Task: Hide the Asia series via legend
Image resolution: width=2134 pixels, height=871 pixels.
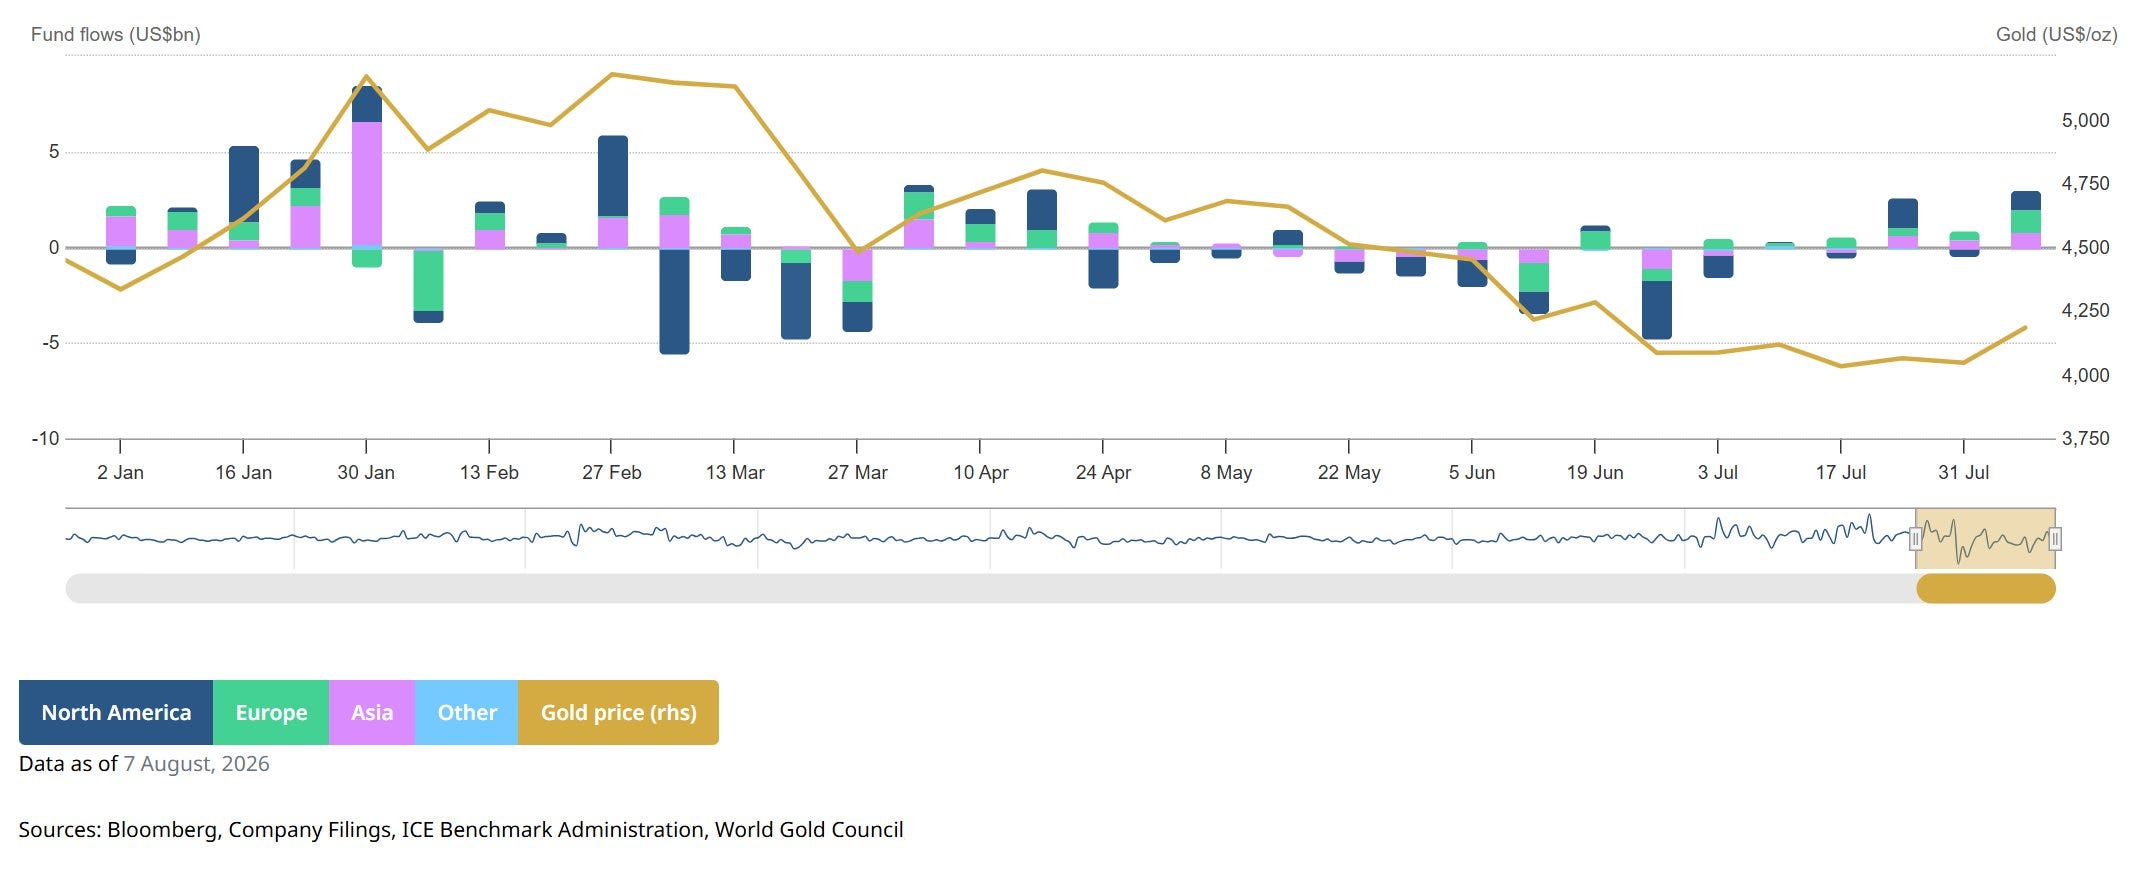Action: pyautogui.click(x=372, y=712)
